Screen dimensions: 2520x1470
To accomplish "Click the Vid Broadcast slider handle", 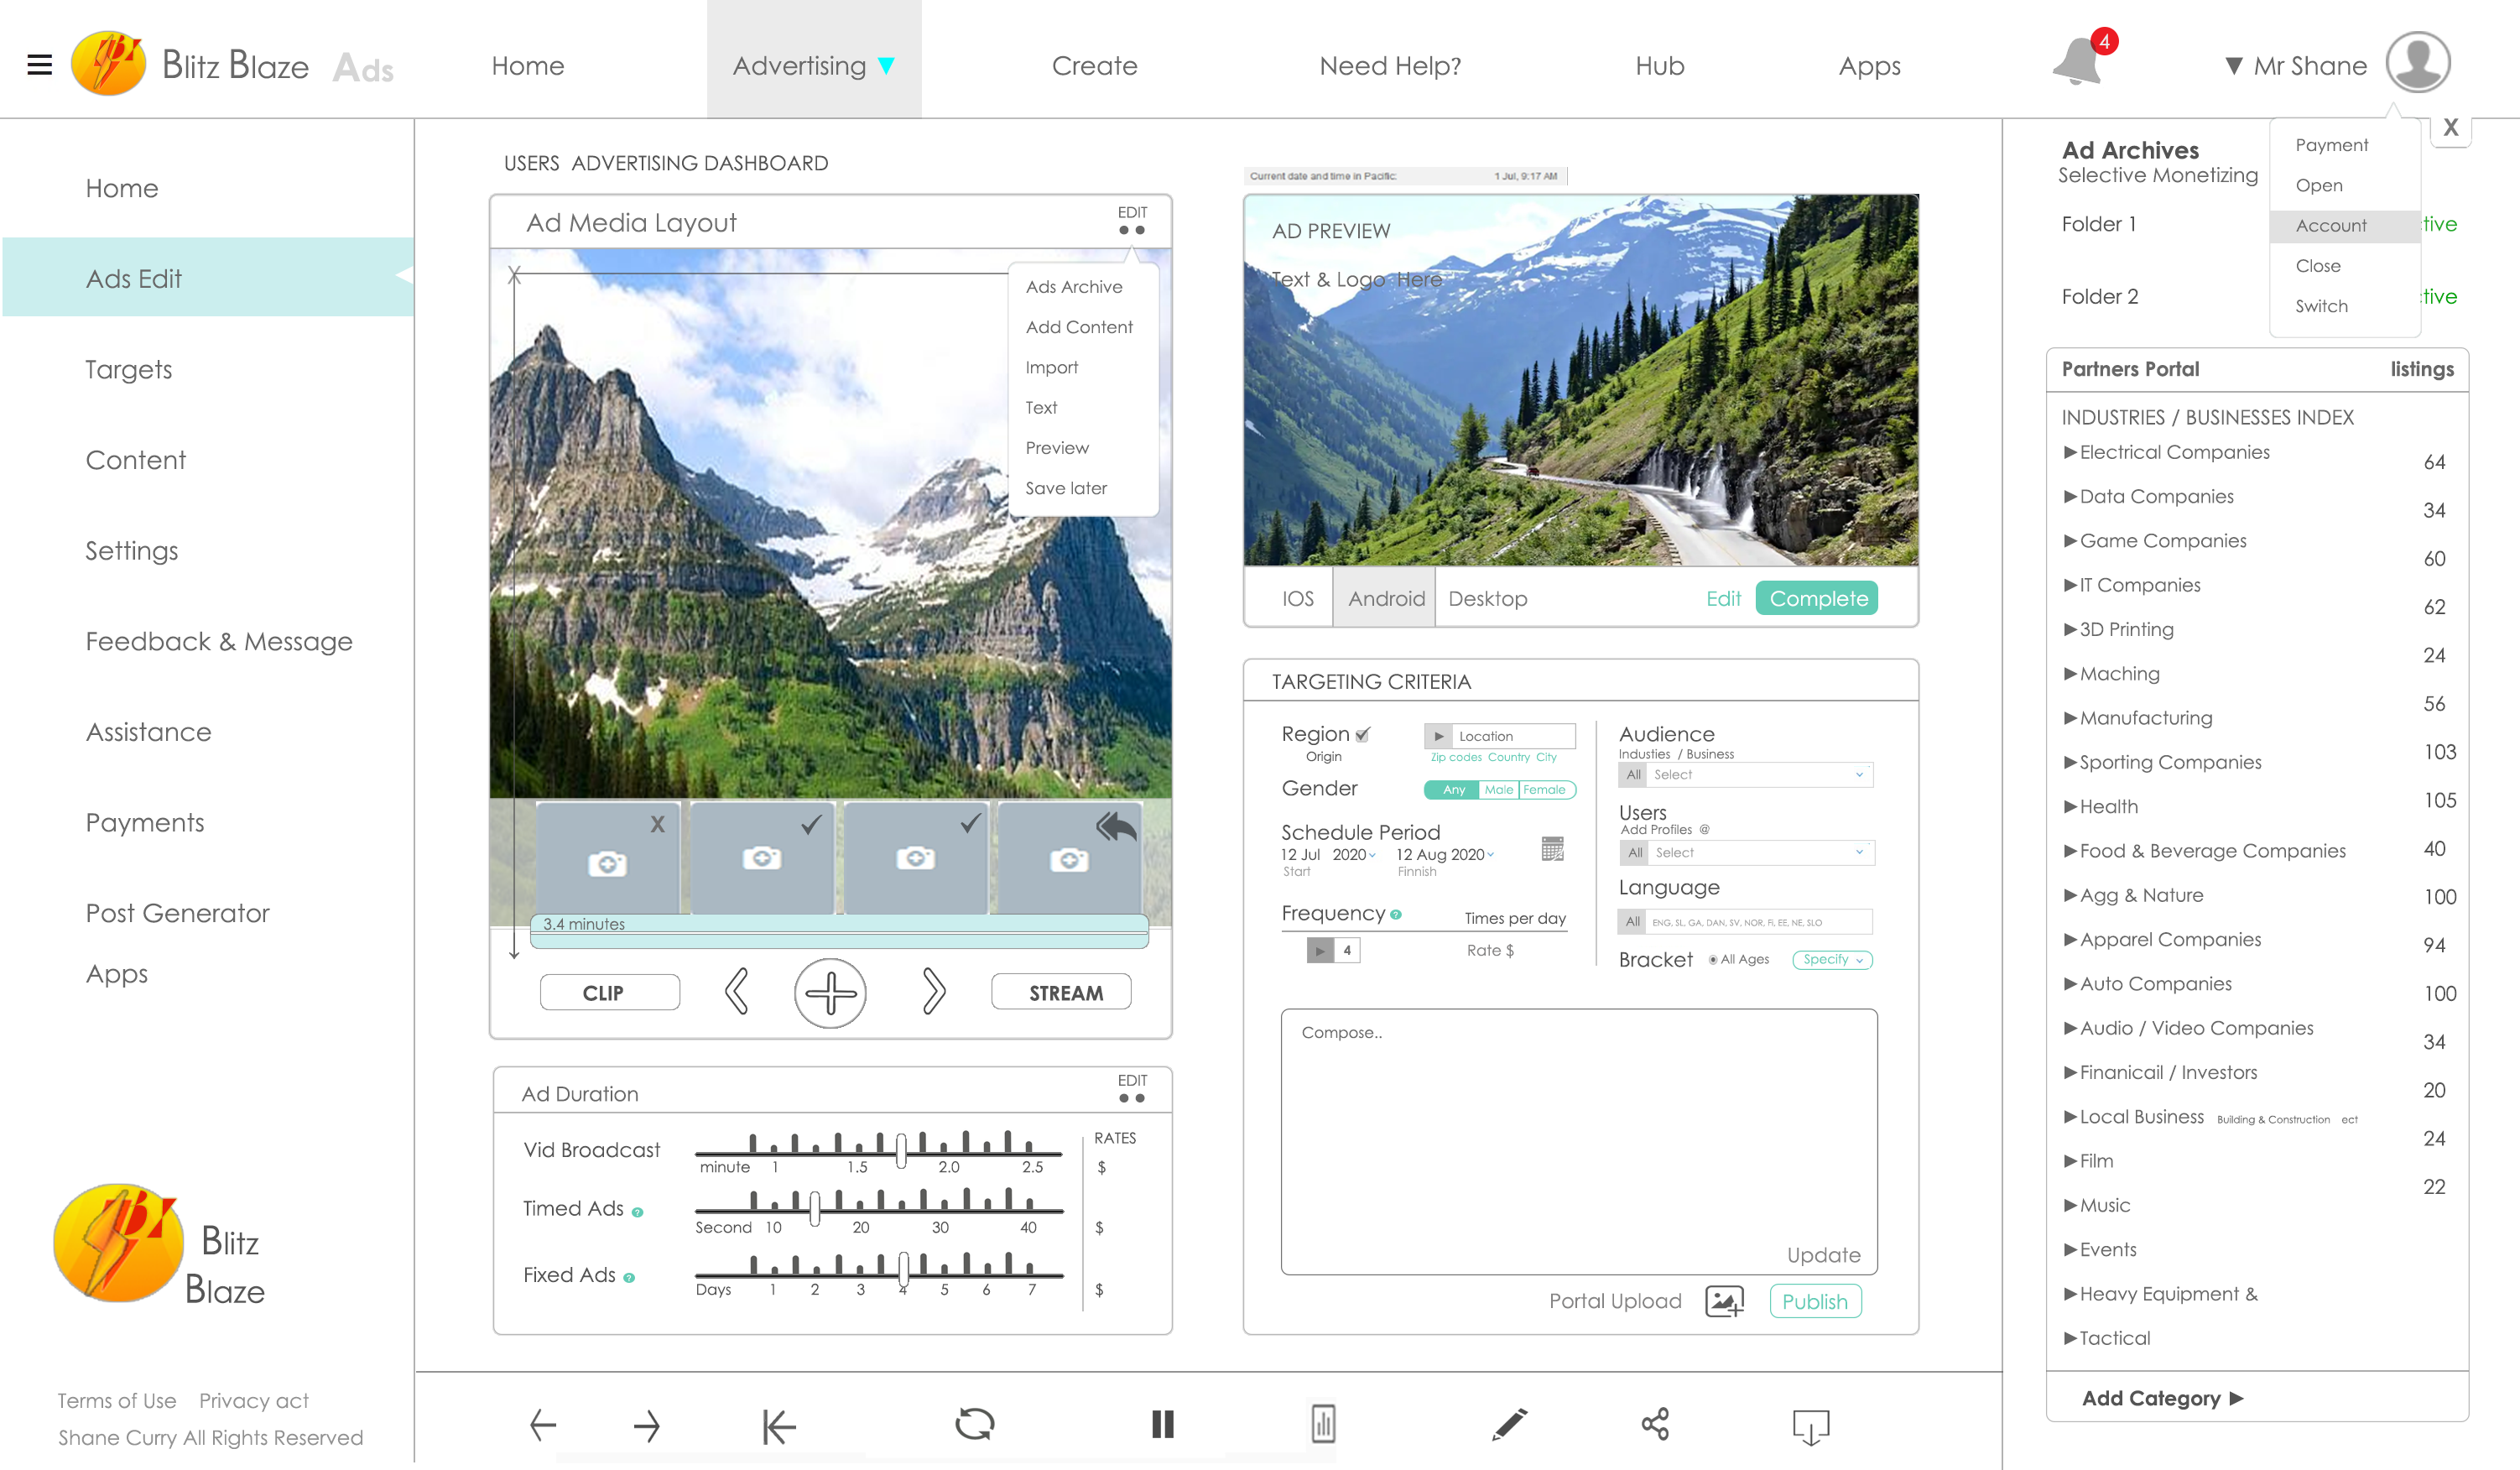I will tap(901, 1150).
